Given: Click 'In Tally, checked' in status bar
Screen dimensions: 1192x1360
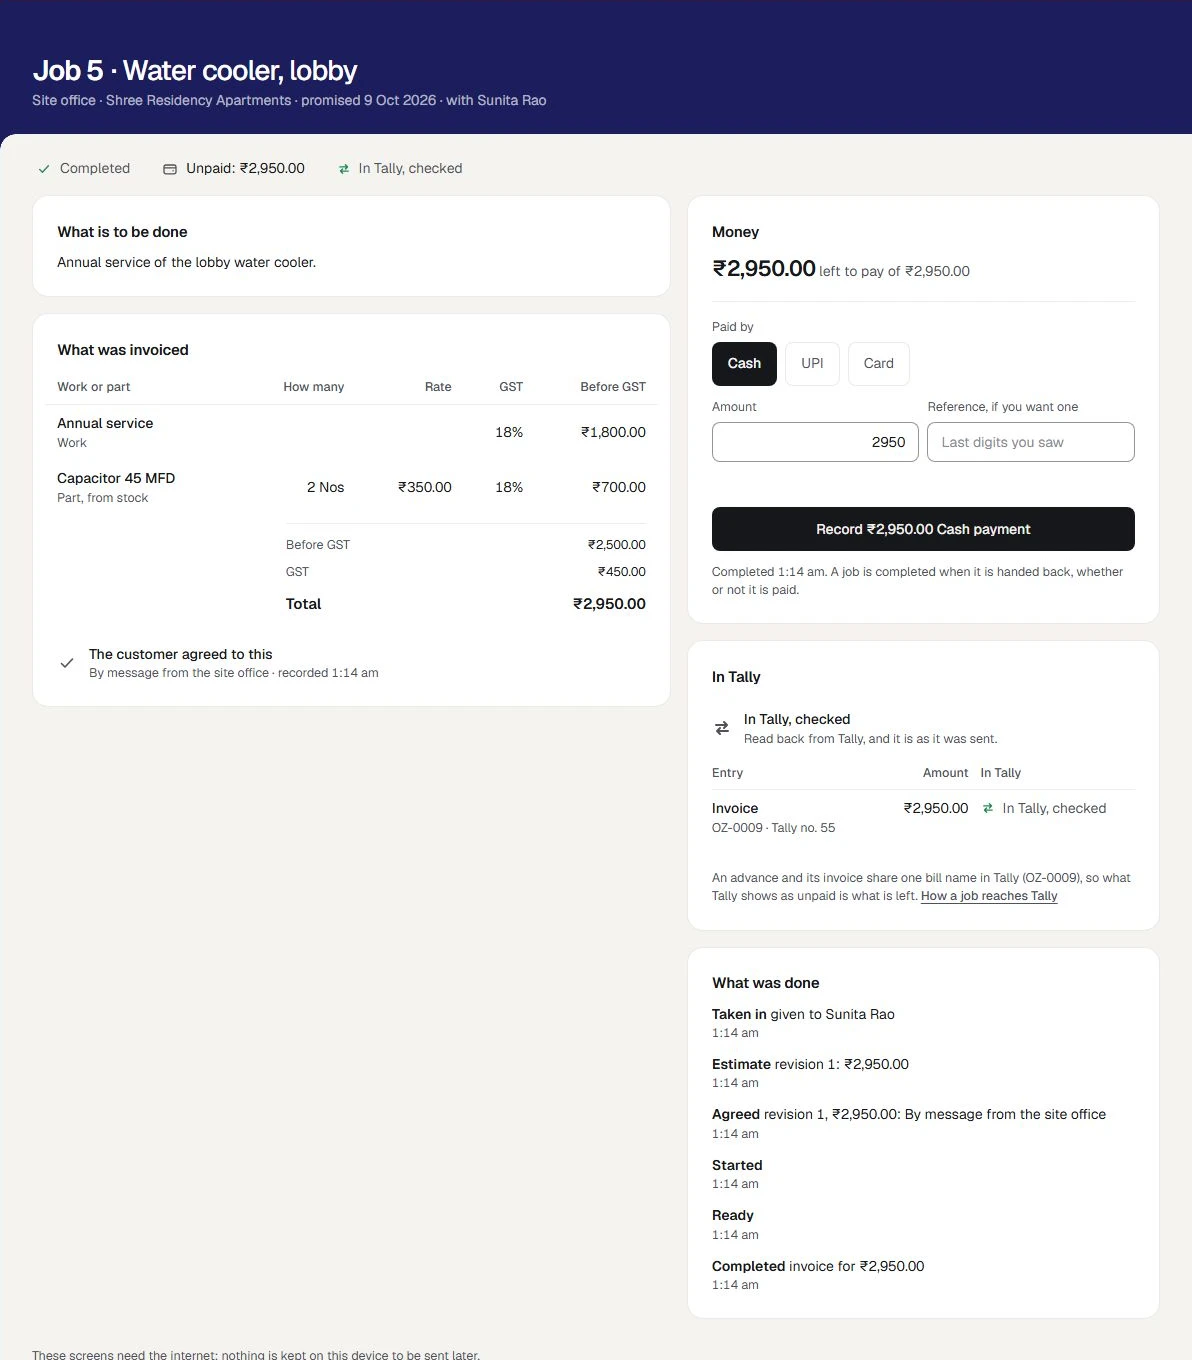Looking at the screenshot, I should [x=410, y=169].
